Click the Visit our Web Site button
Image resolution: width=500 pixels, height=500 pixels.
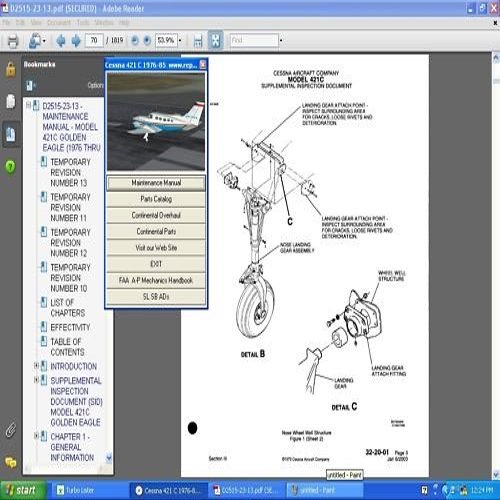click(x=156, y=248)
